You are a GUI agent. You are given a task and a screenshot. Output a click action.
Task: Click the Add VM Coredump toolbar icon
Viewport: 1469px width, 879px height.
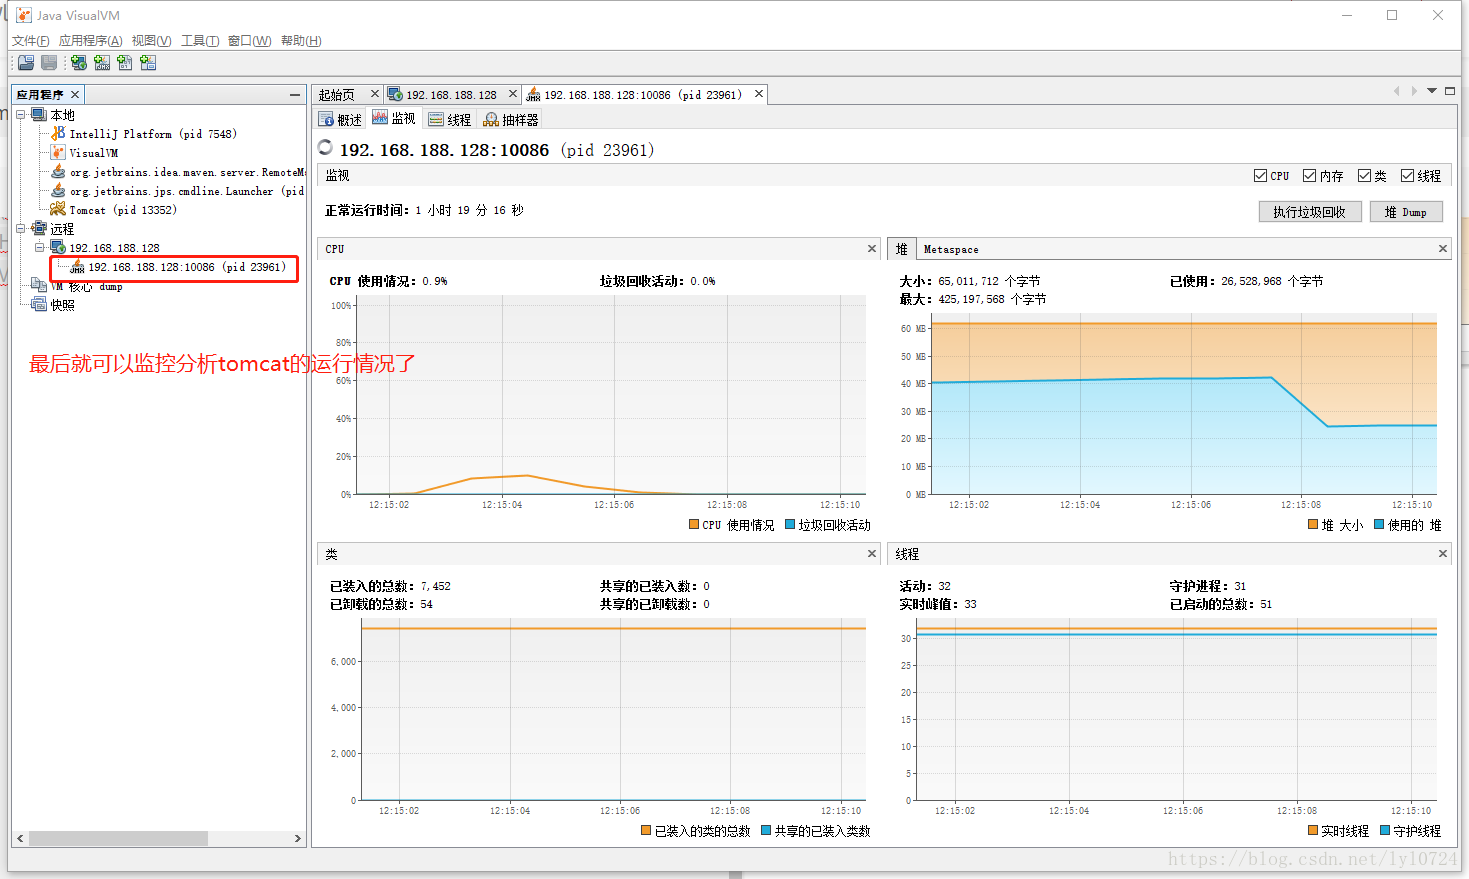[124, 62]
